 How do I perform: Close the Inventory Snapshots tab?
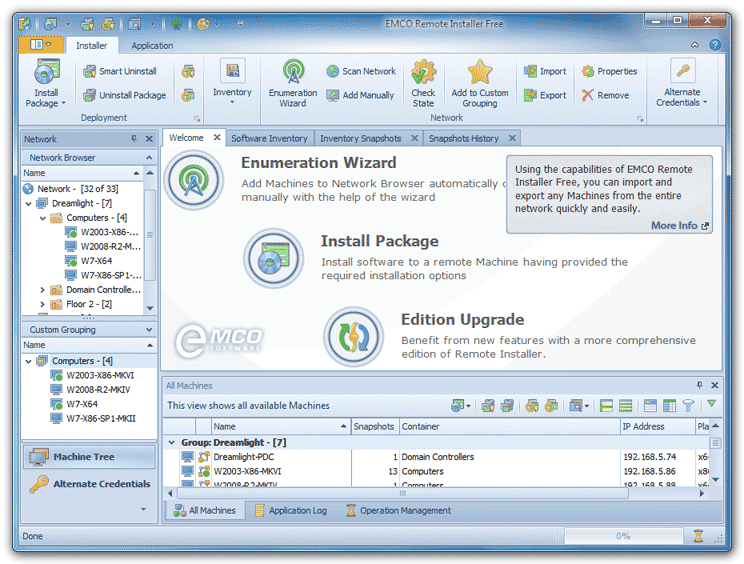tap(414, 138)
